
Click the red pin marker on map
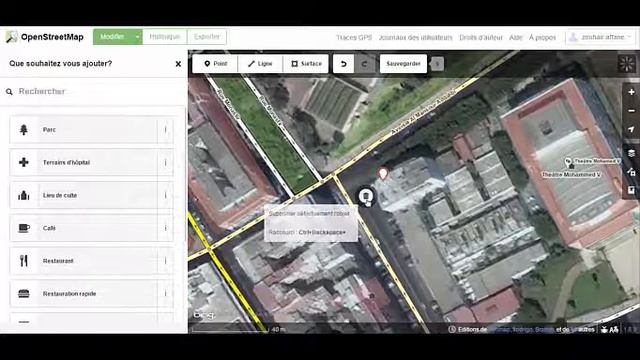tap(382, 173)
